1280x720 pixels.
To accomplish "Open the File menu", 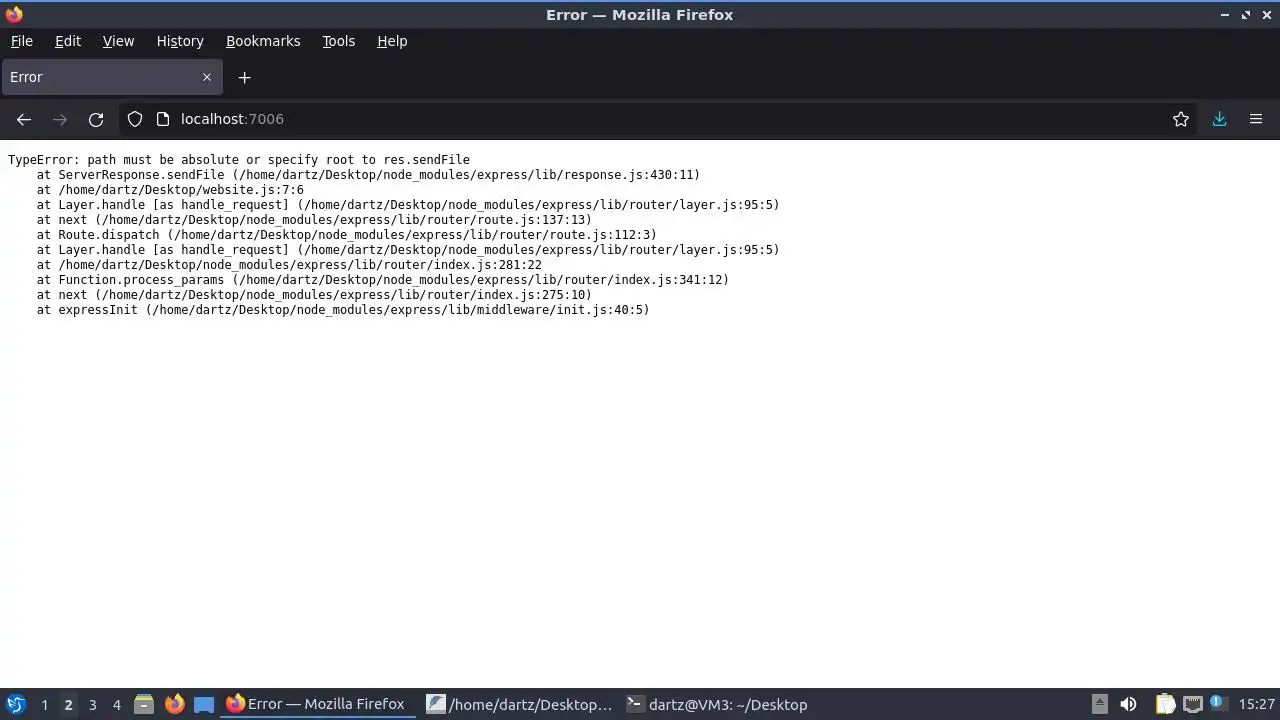I will point(22,41).
